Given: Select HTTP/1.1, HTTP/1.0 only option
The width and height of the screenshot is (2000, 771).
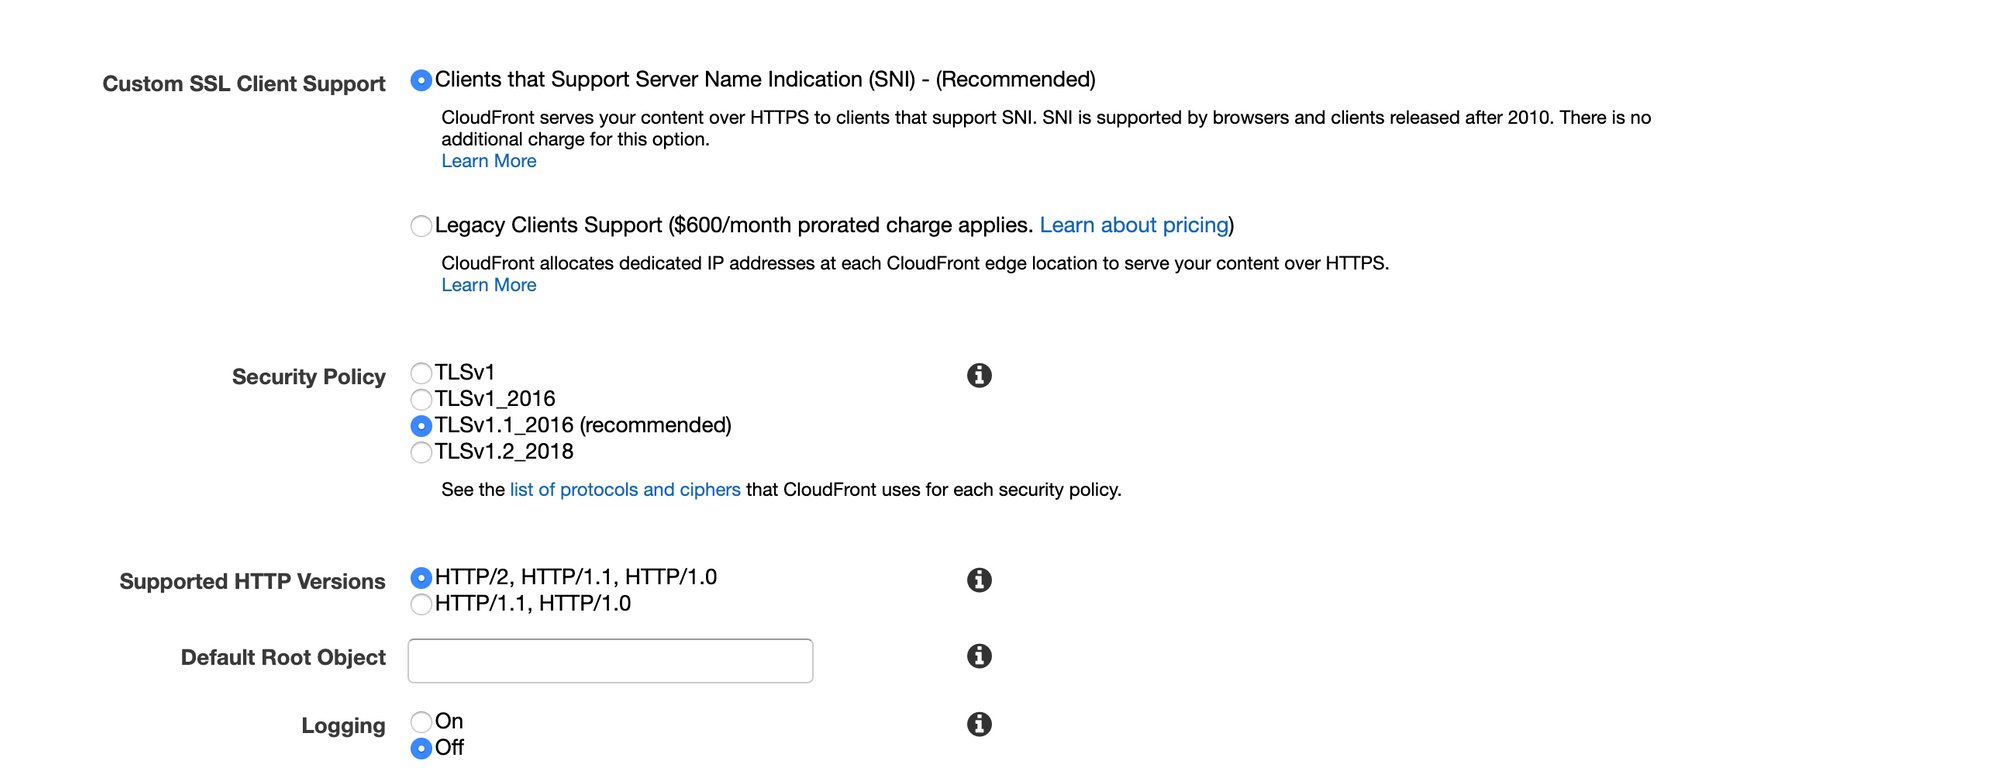Looking at the screenshot, I should click(x=421, y=604).
